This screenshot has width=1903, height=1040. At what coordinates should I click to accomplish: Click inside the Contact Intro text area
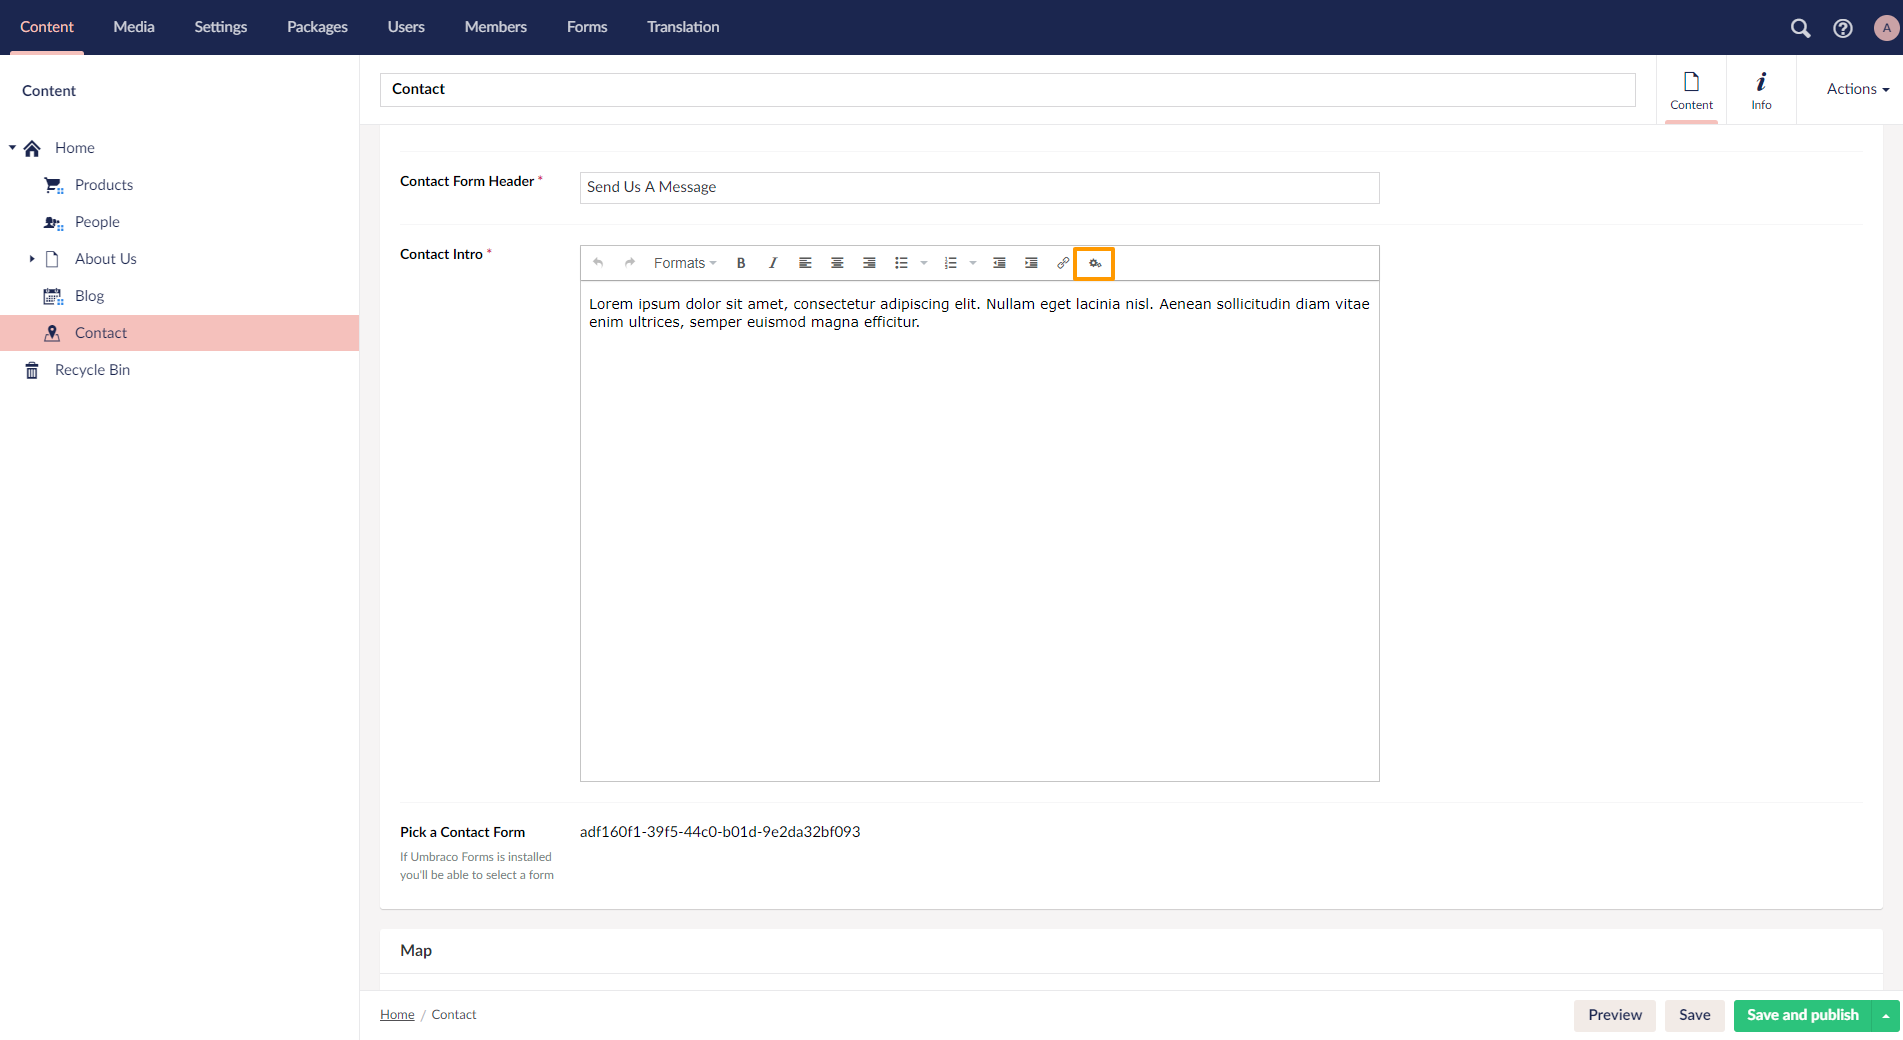pyautogui.click(x=980, y=531)
